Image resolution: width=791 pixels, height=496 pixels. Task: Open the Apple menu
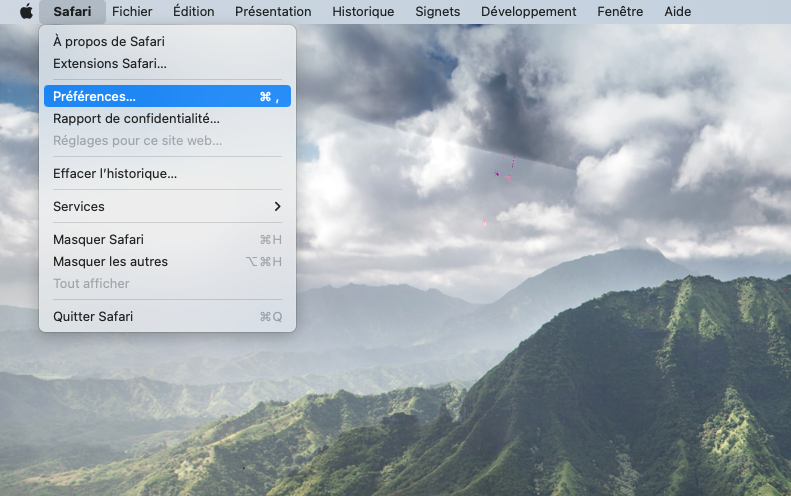(x=26, y=11)
